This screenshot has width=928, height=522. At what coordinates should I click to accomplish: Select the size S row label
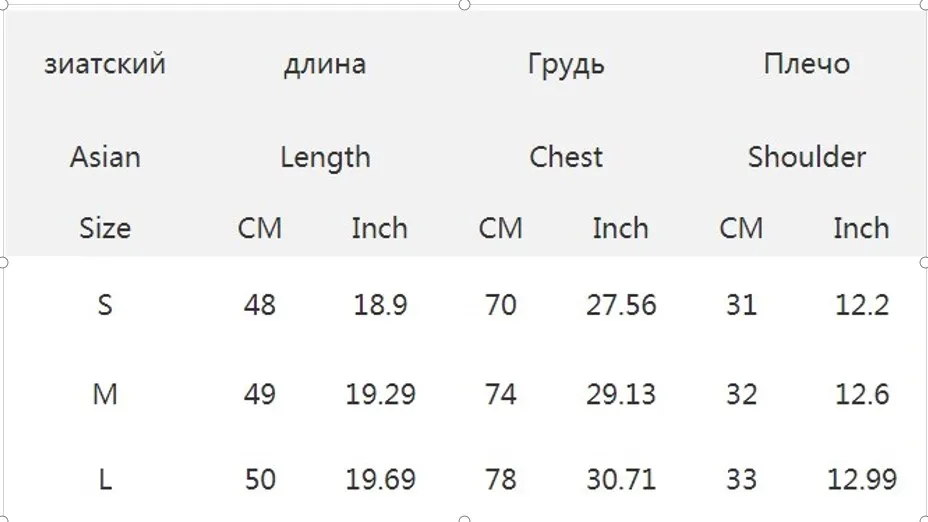[x=105, y=305]
